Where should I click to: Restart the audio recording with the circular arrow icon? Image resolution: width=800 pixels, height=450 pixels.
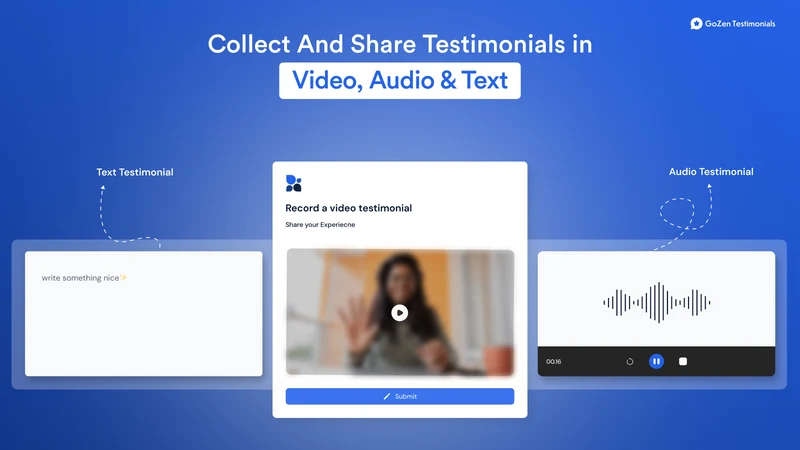pos(630,361)
